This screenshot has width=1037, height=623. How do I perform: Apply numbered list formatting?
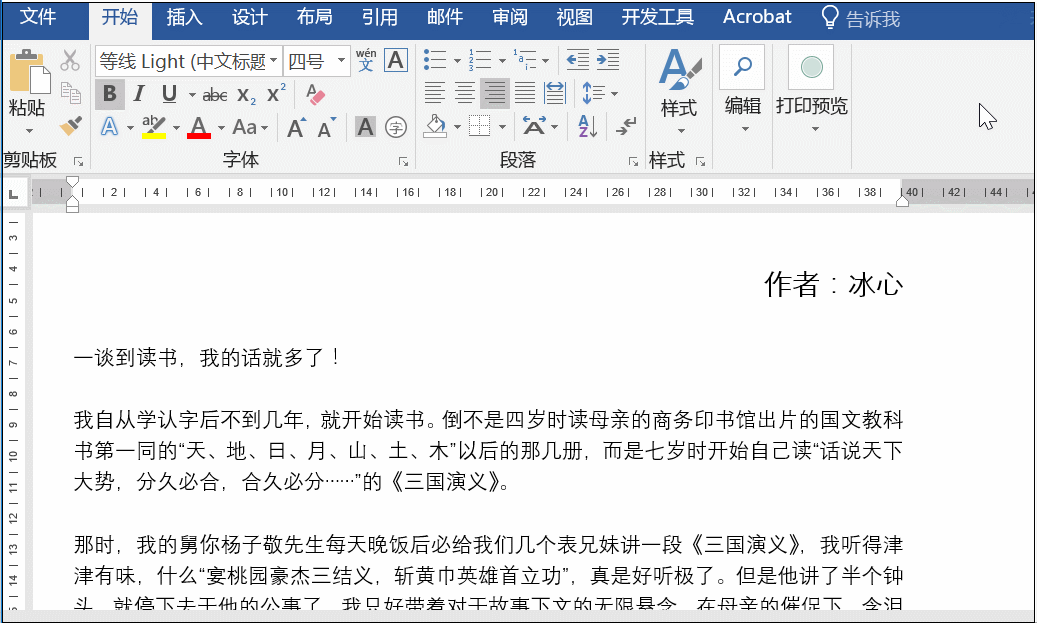tap(480, 60)
